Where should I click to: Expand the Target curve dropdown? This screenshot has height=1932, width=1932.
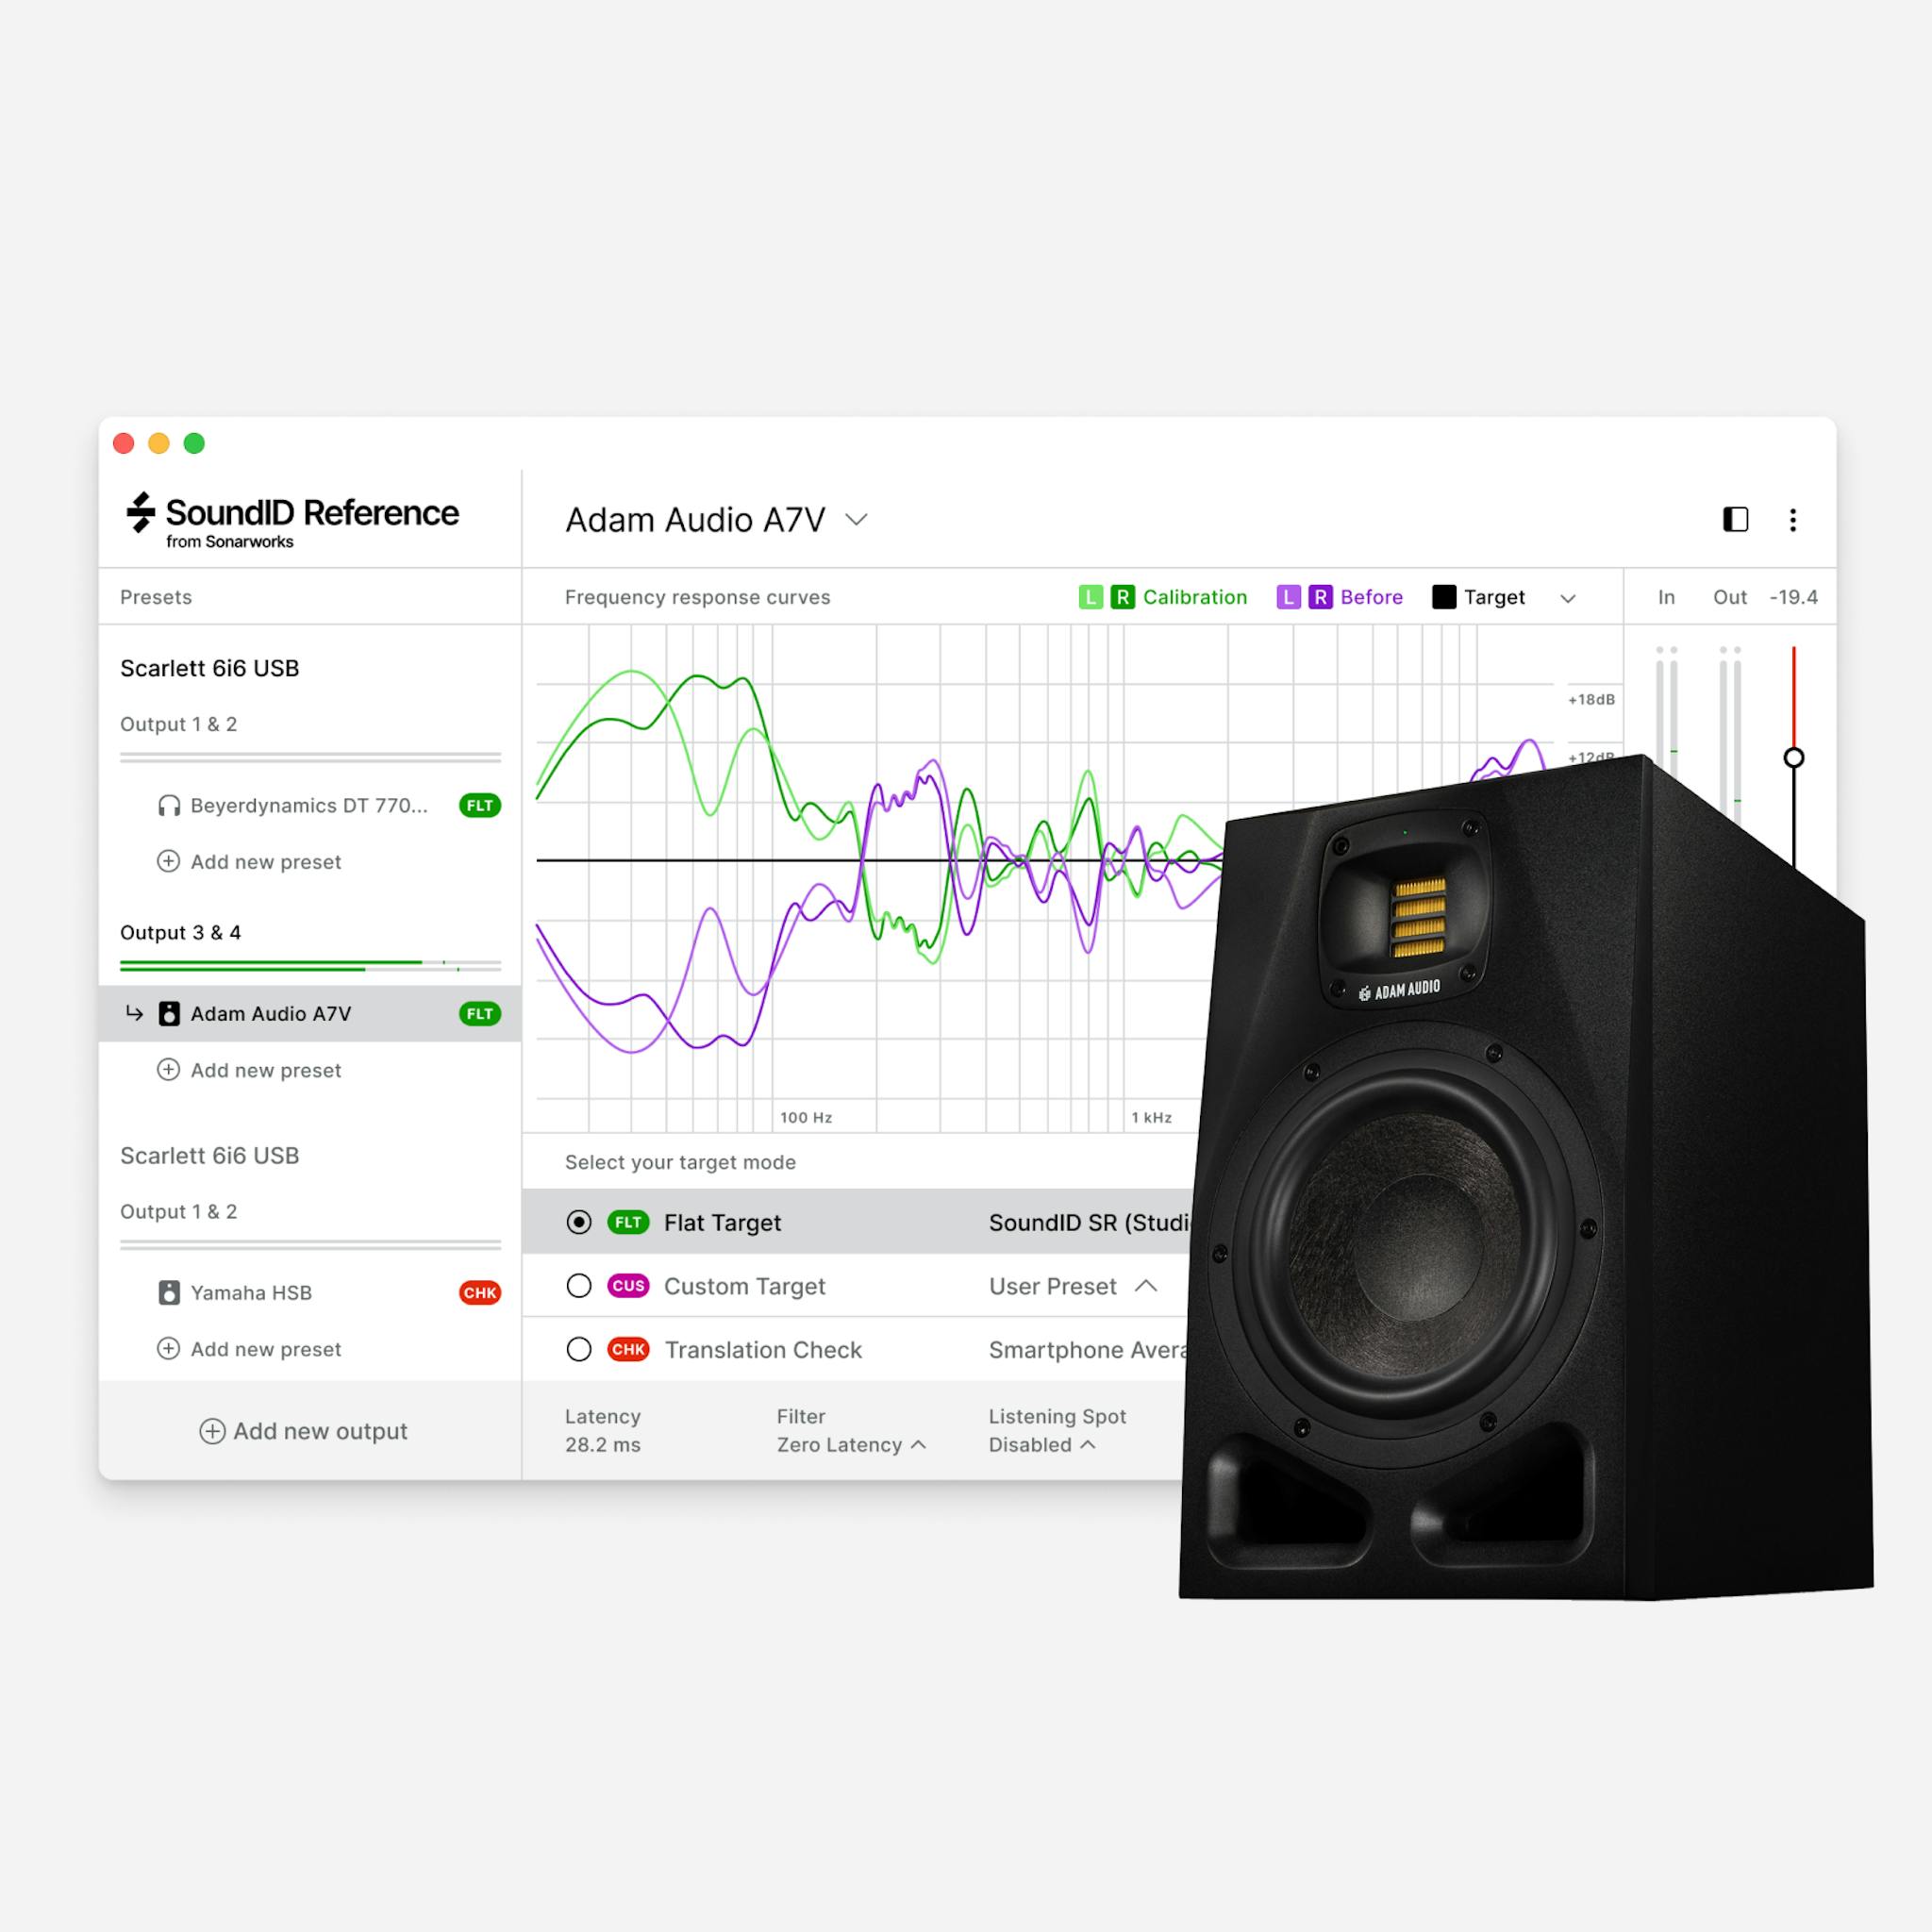(1568, 597)
